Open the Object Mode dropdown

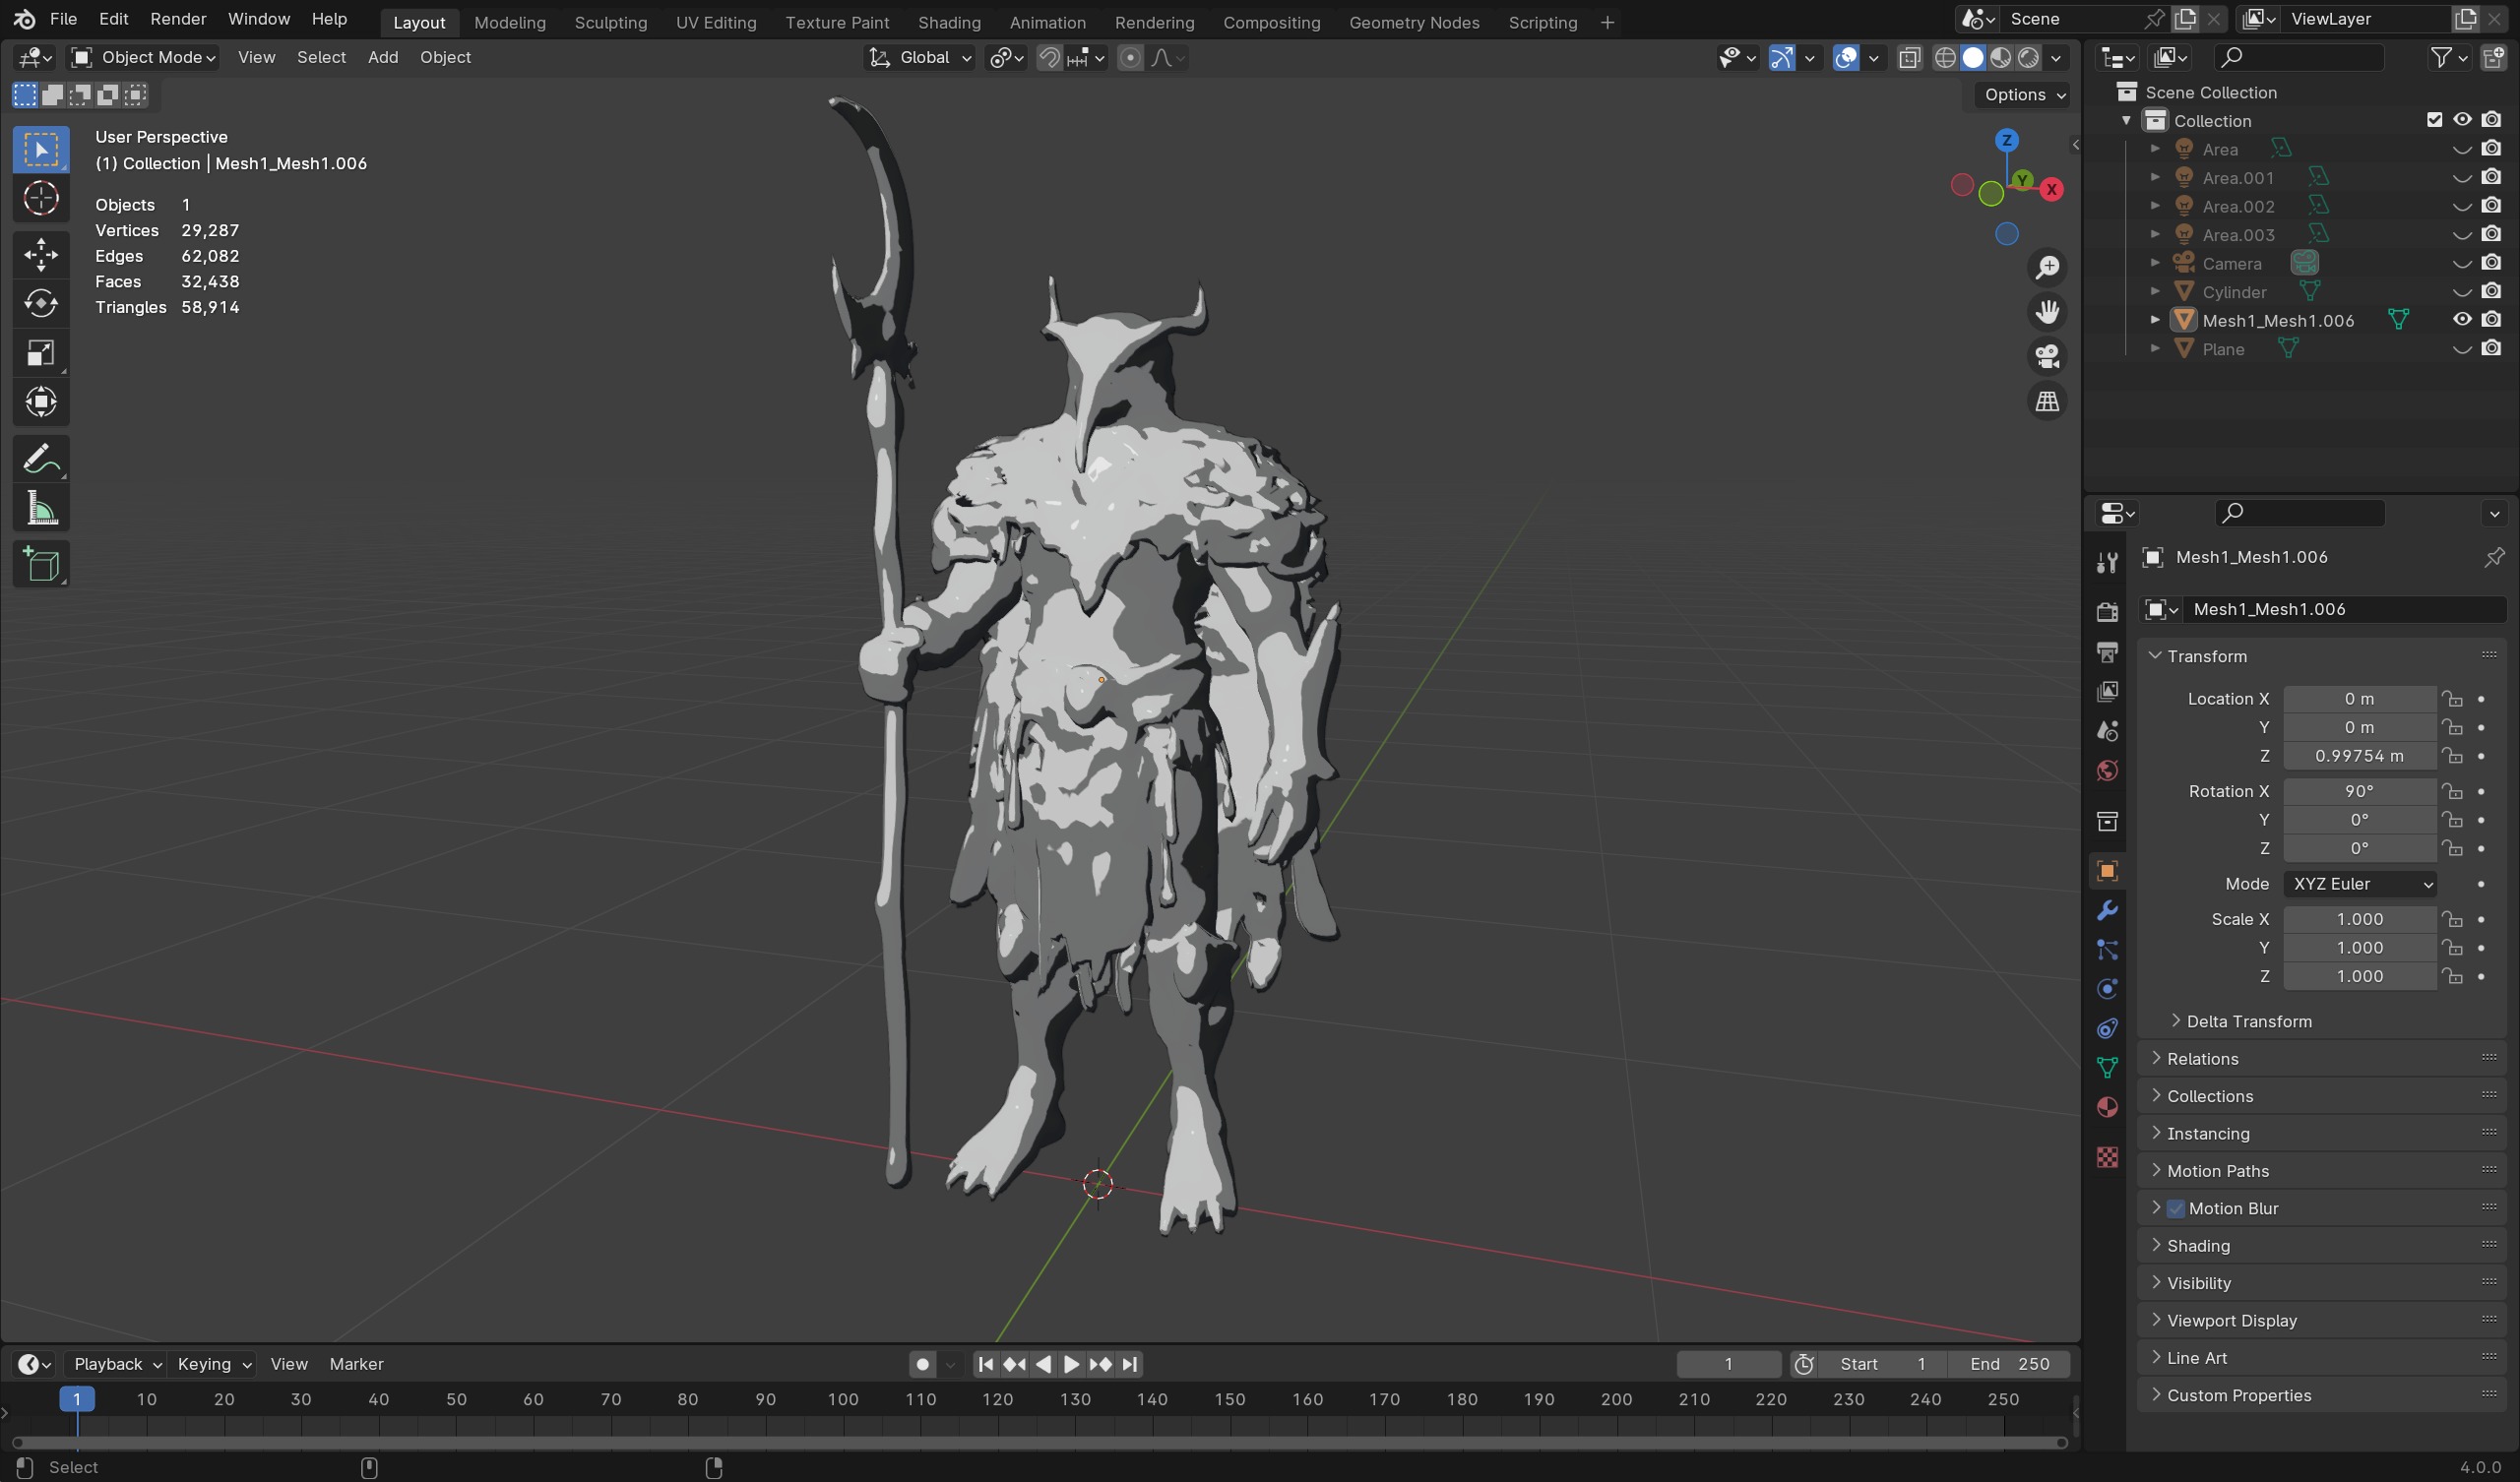pyautogui.click(x=144, y=58)
